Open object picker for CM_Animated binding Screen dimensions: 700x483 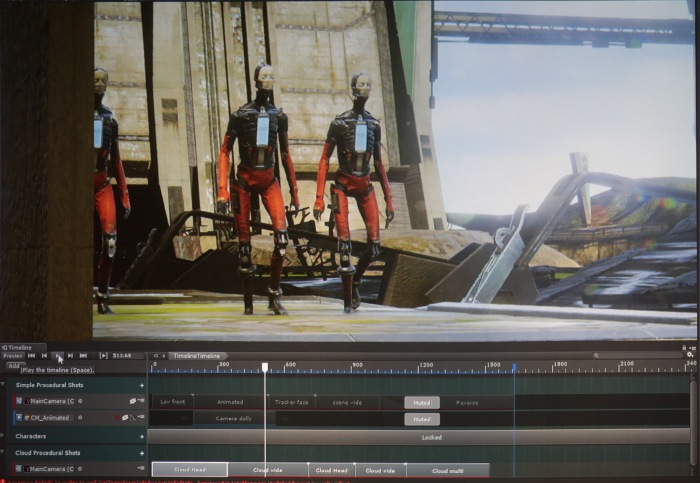[80, 417]
